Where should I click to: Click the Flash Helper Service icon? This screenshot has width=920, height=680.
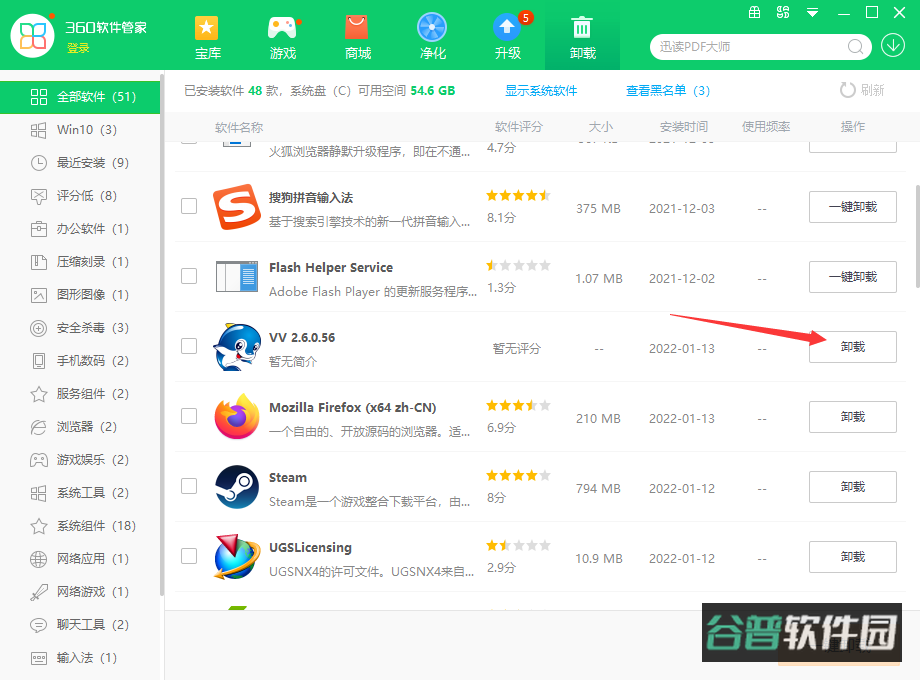tap(236, 276)
